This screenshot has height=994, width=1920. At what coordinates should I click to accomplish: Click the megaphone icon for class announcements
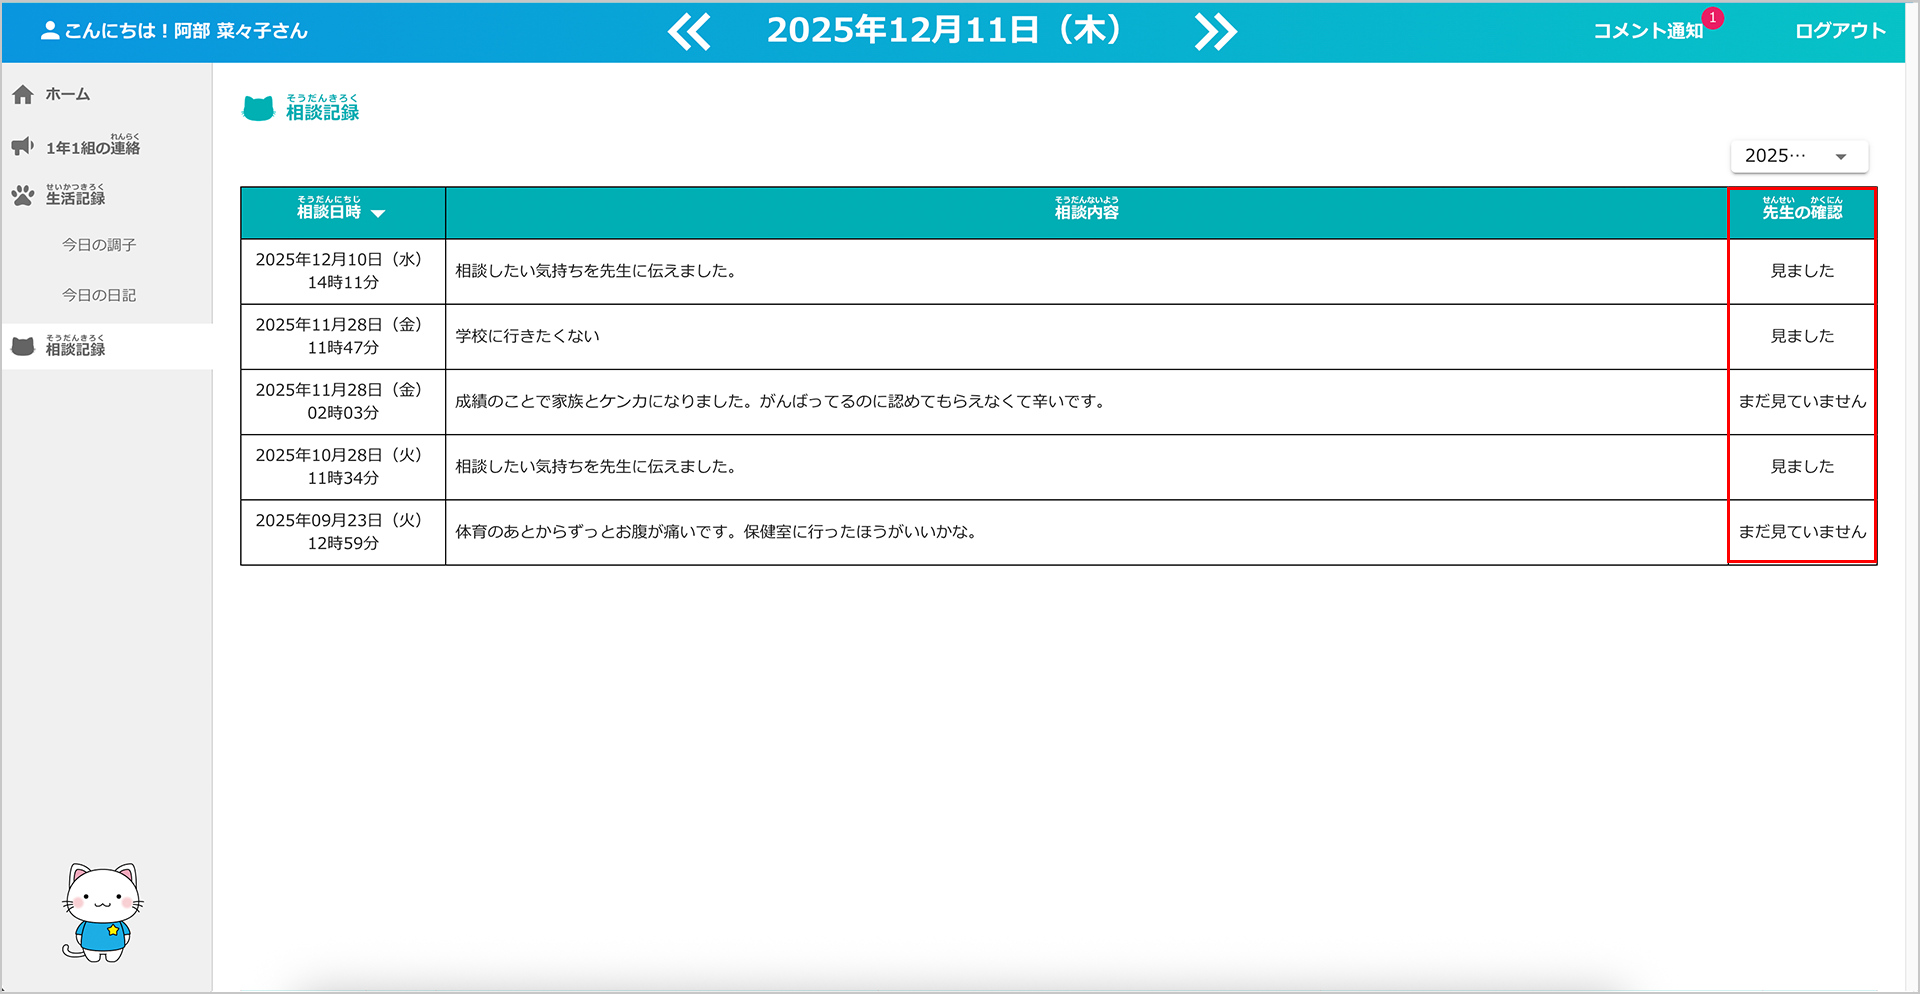coord(23,147)
